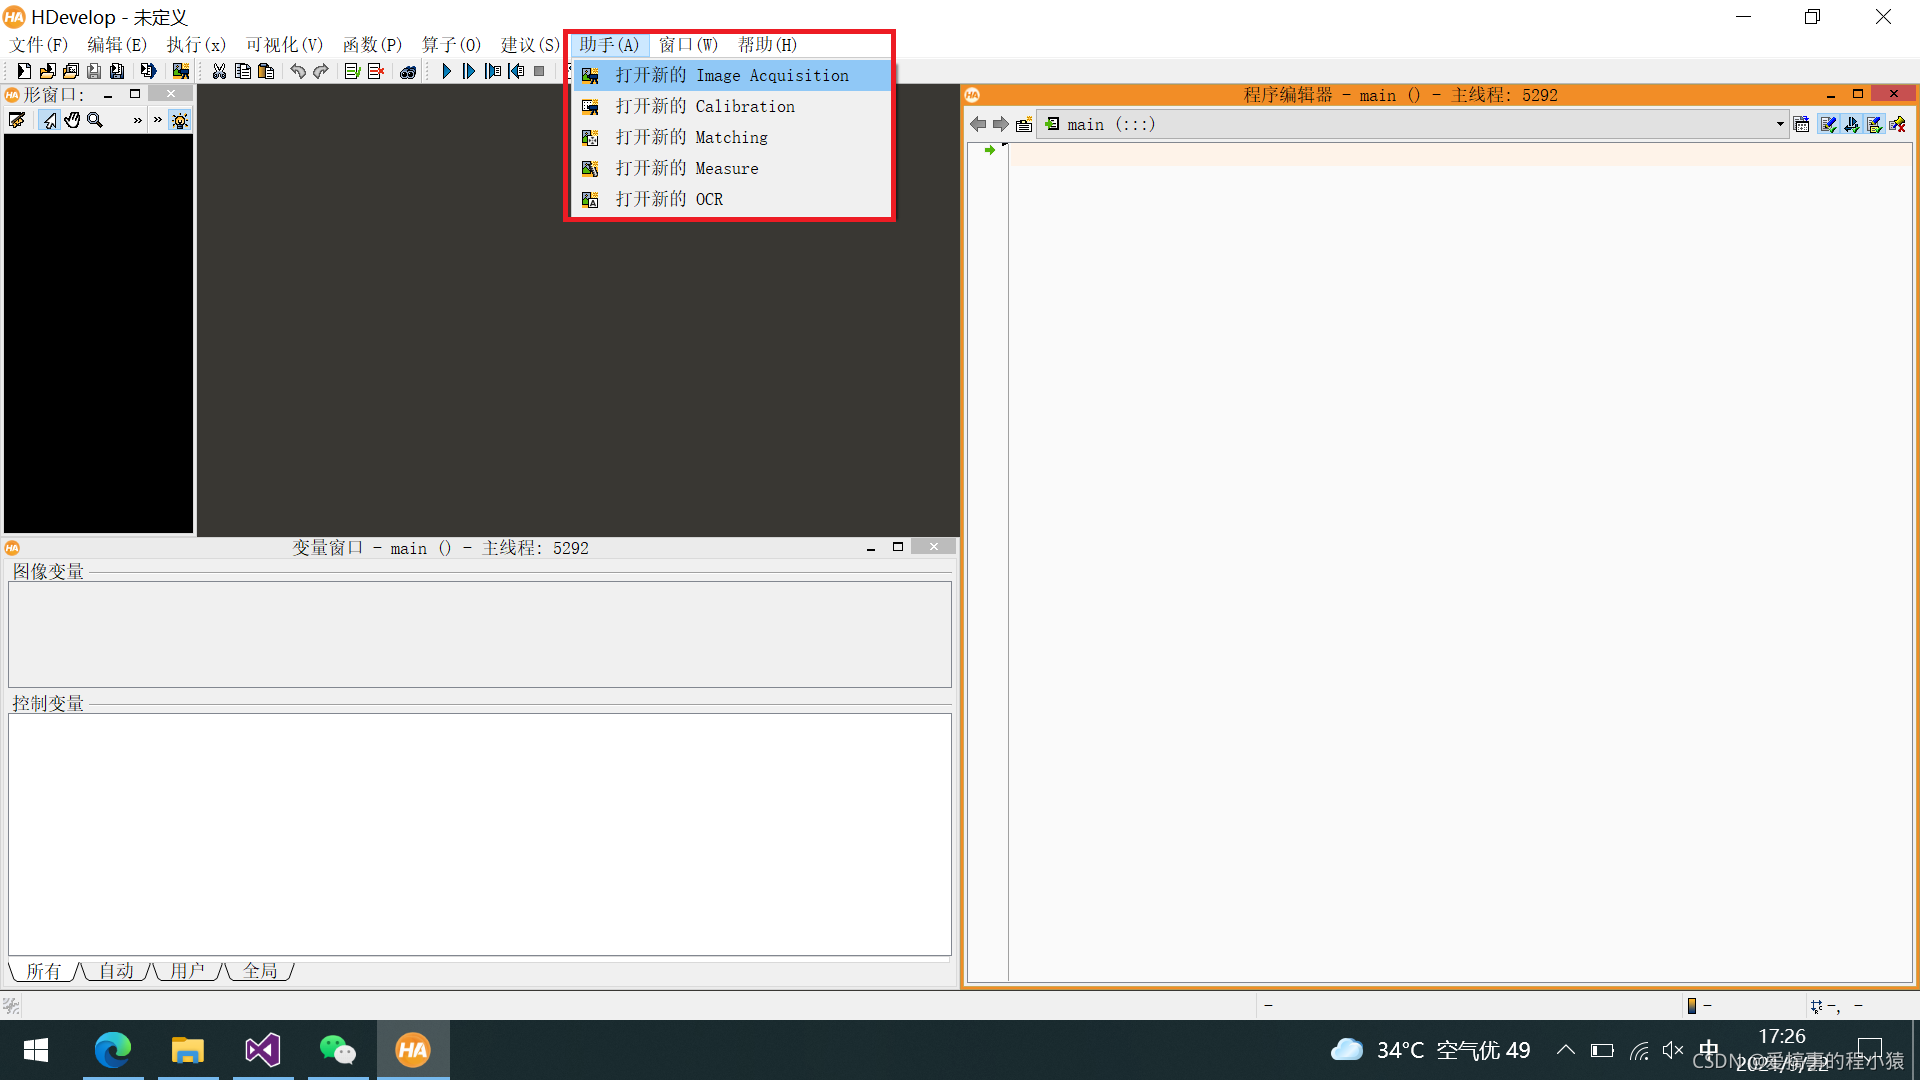The height and width of the screenshot is (1080, 1920).
Task: Open WeChat from the Windows taskbar
Action: 338,1050
